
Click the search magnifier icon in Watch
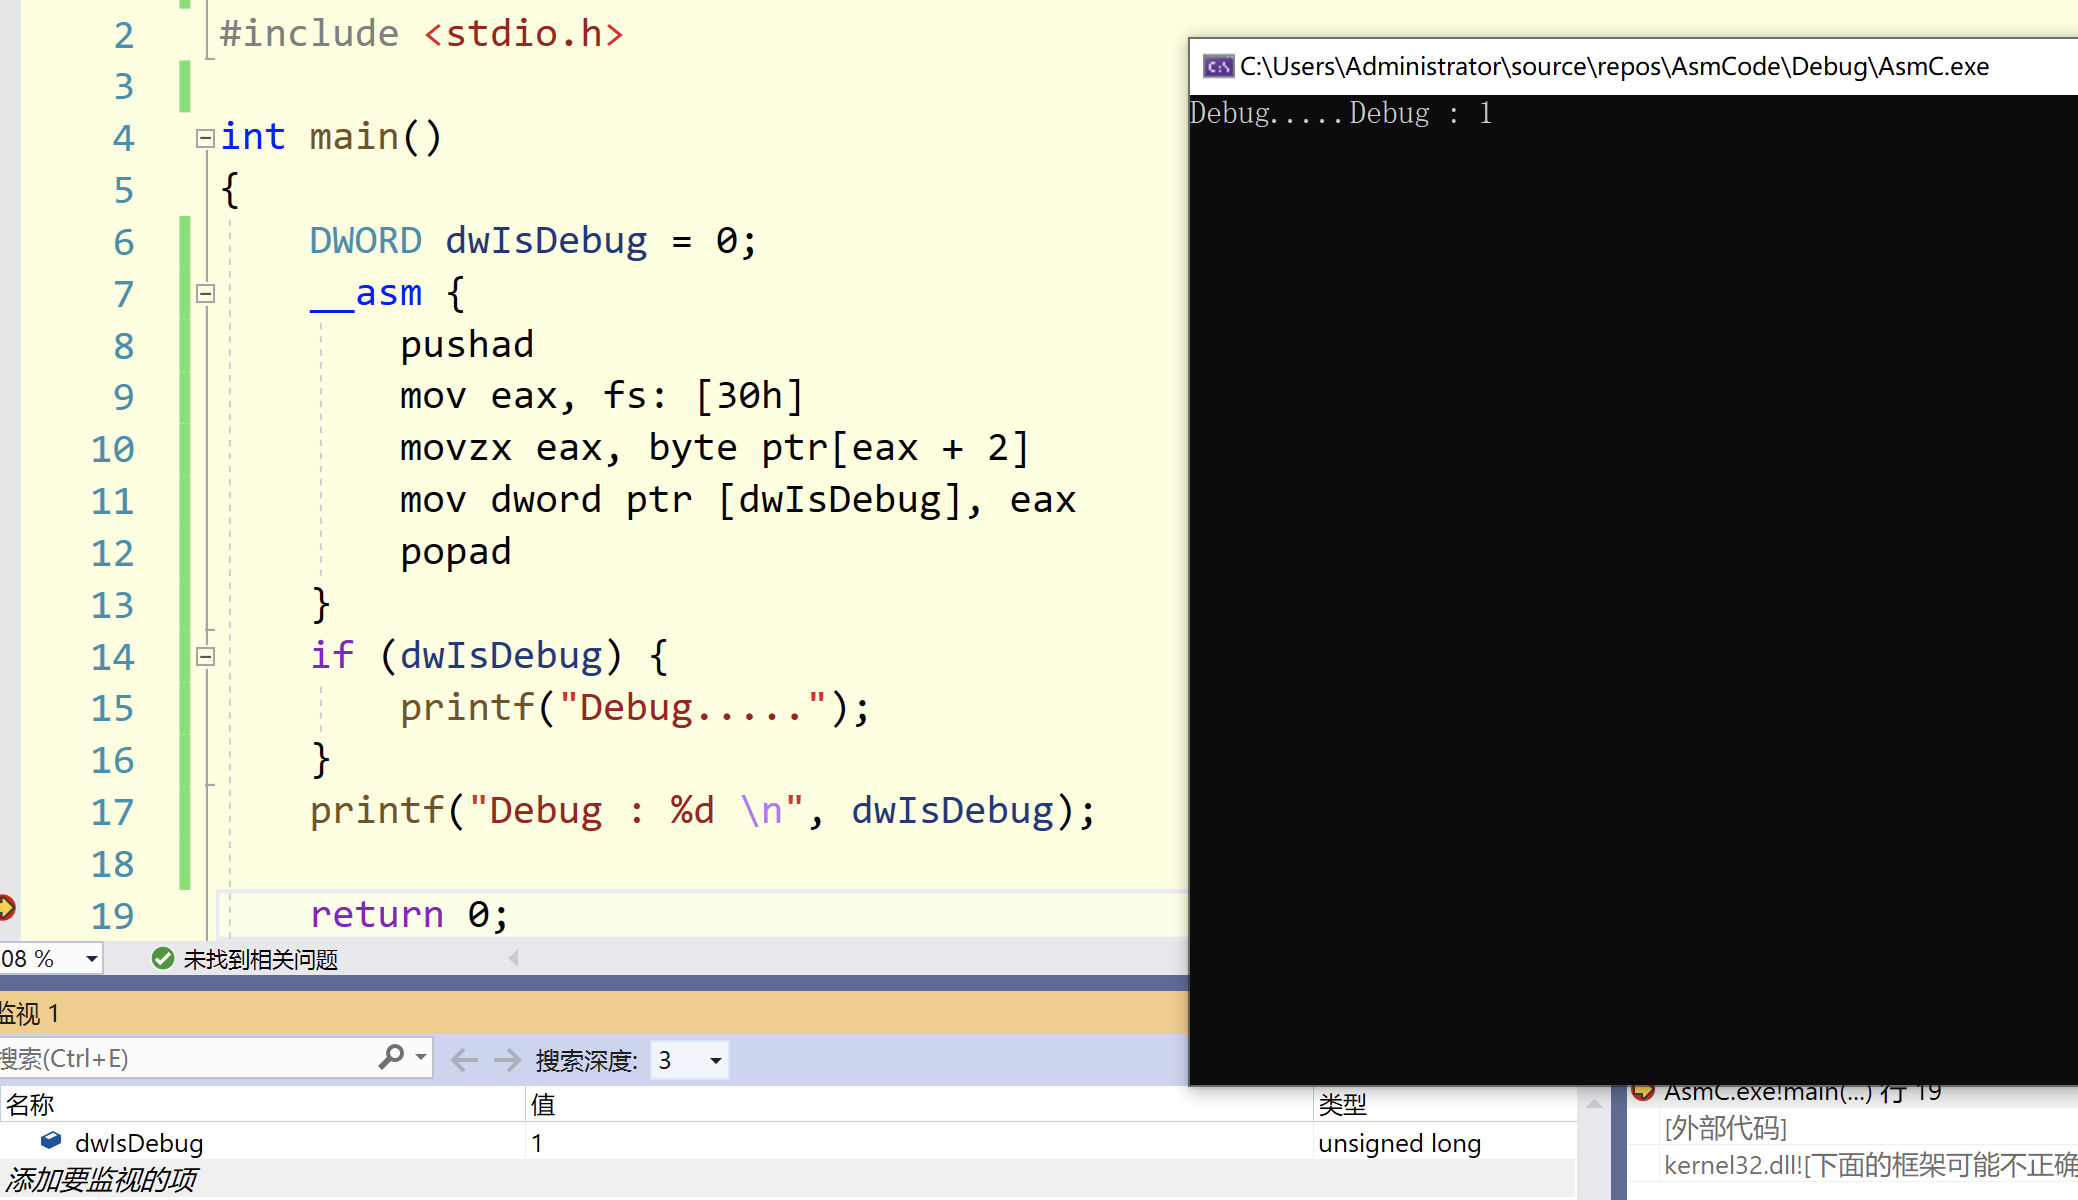391,1057
